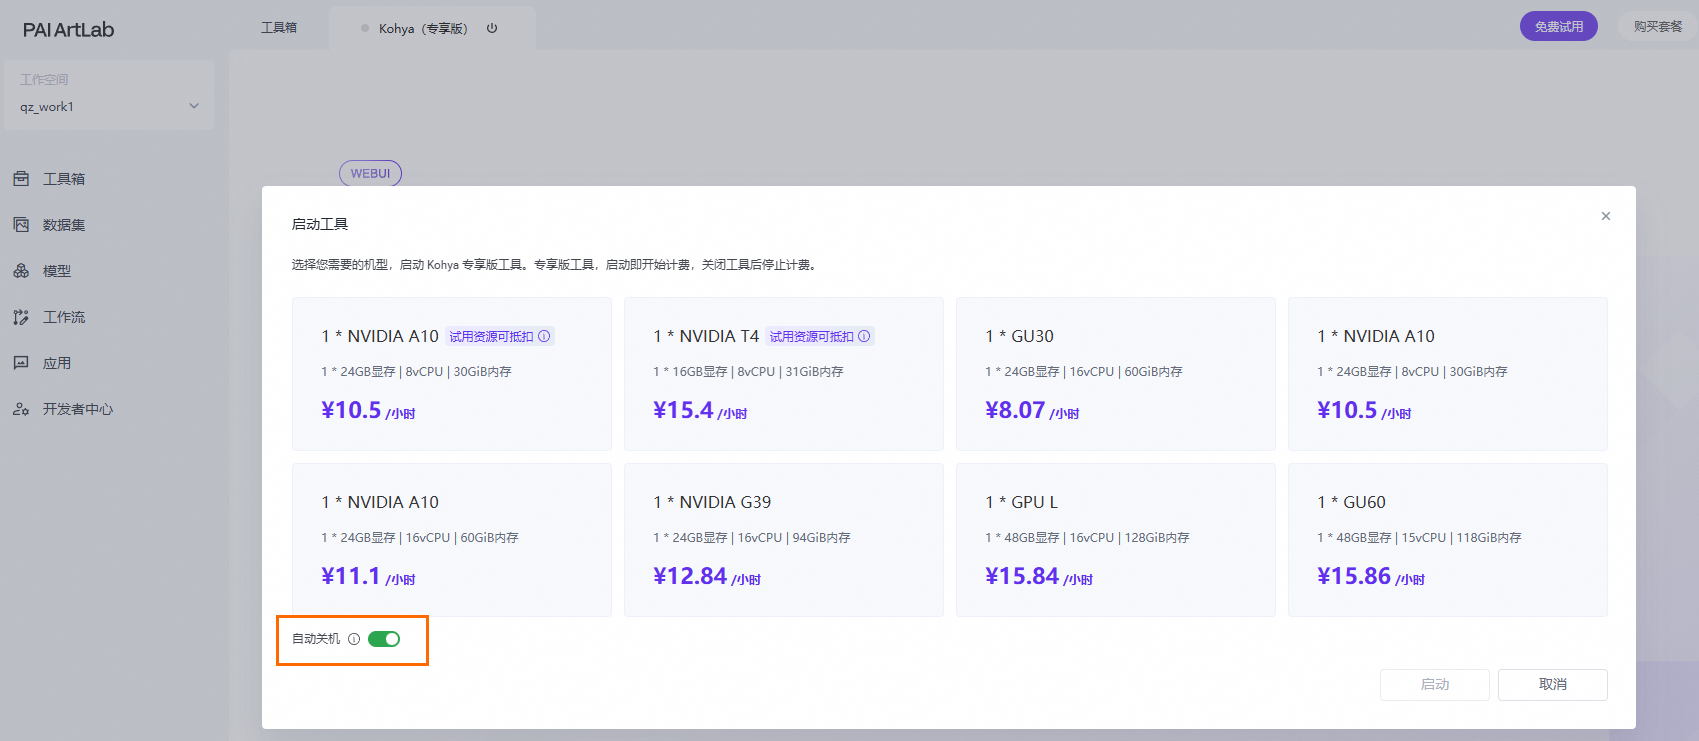Open the 应用 sidebar icon
This screenshot has height=741, width=1699.
21,363
